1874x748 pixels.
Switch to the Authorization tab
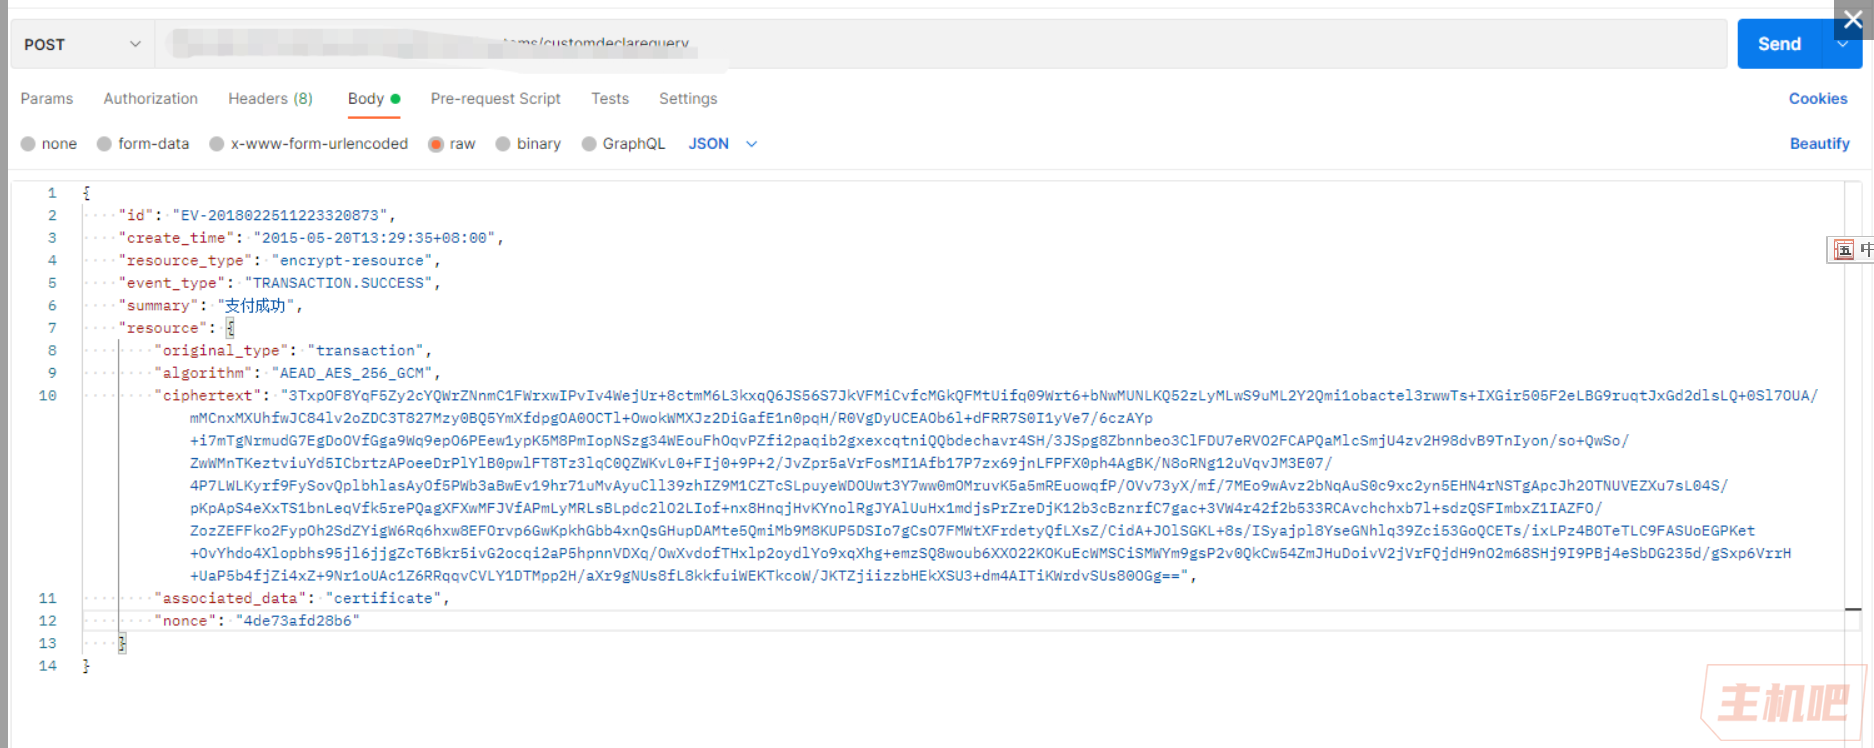click(151, 98)
